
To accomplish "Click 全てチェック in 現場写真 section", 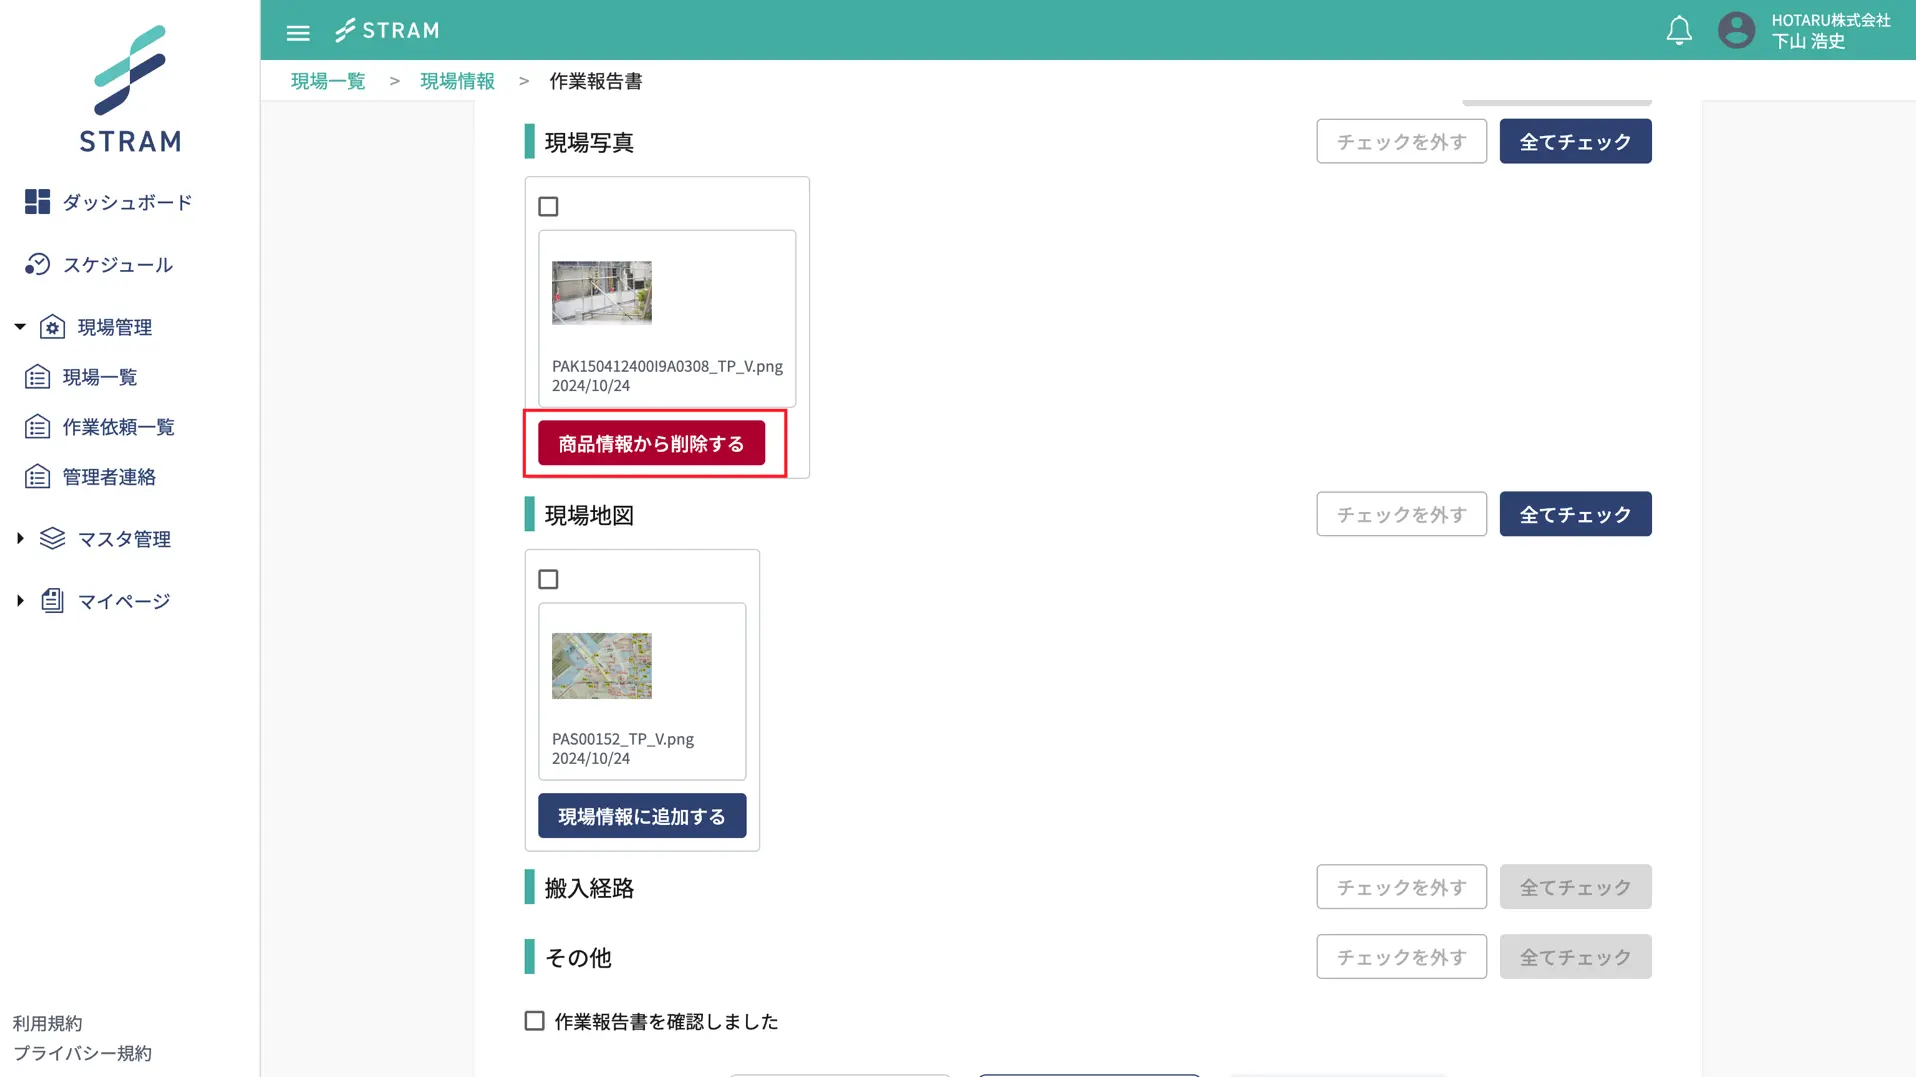I will 1575,142.
